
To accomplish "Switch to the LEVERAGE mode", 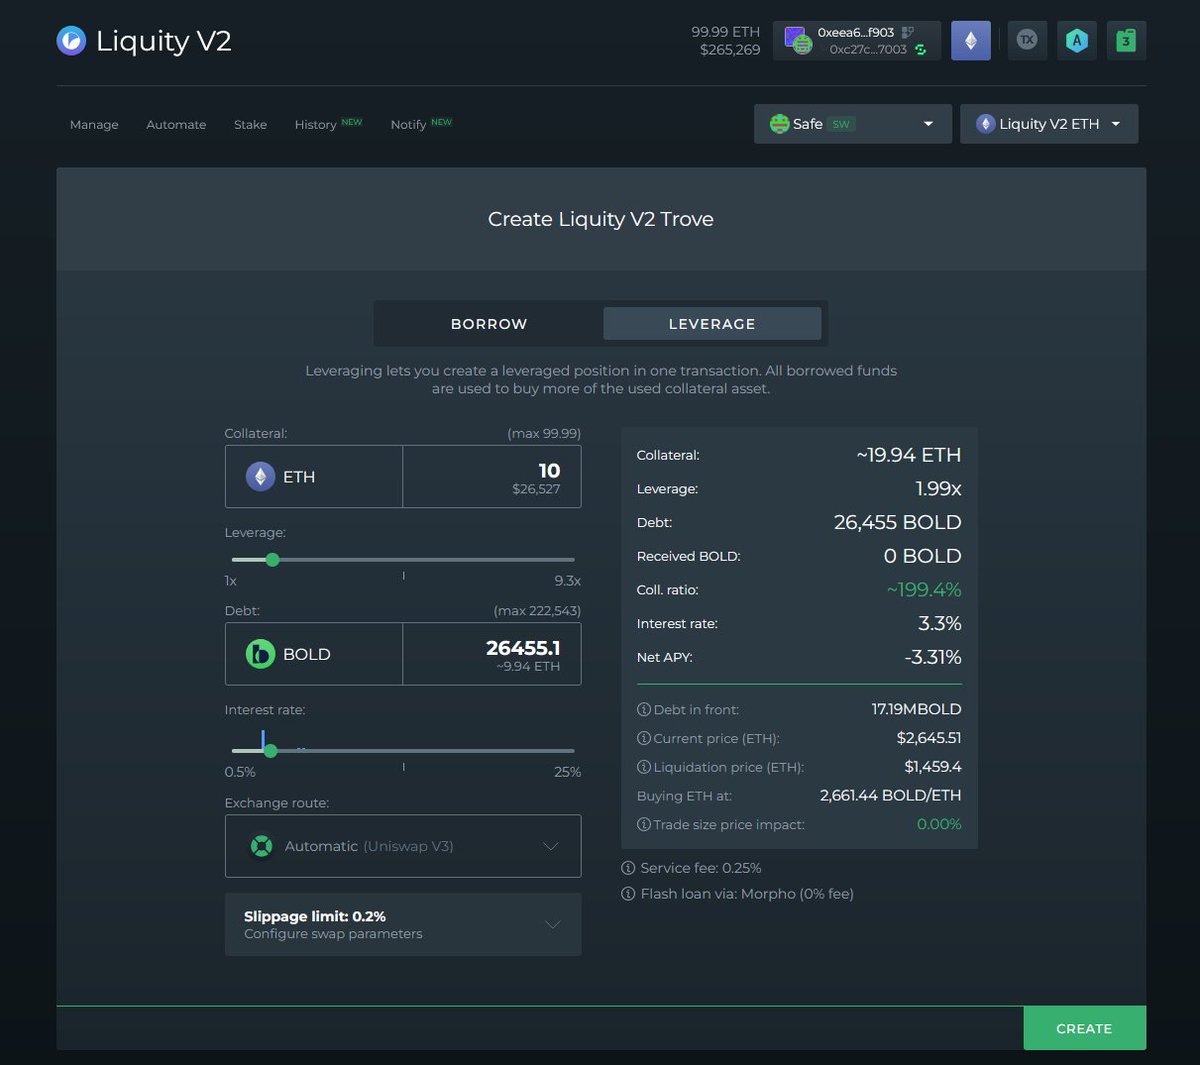I will pos(712,324).
